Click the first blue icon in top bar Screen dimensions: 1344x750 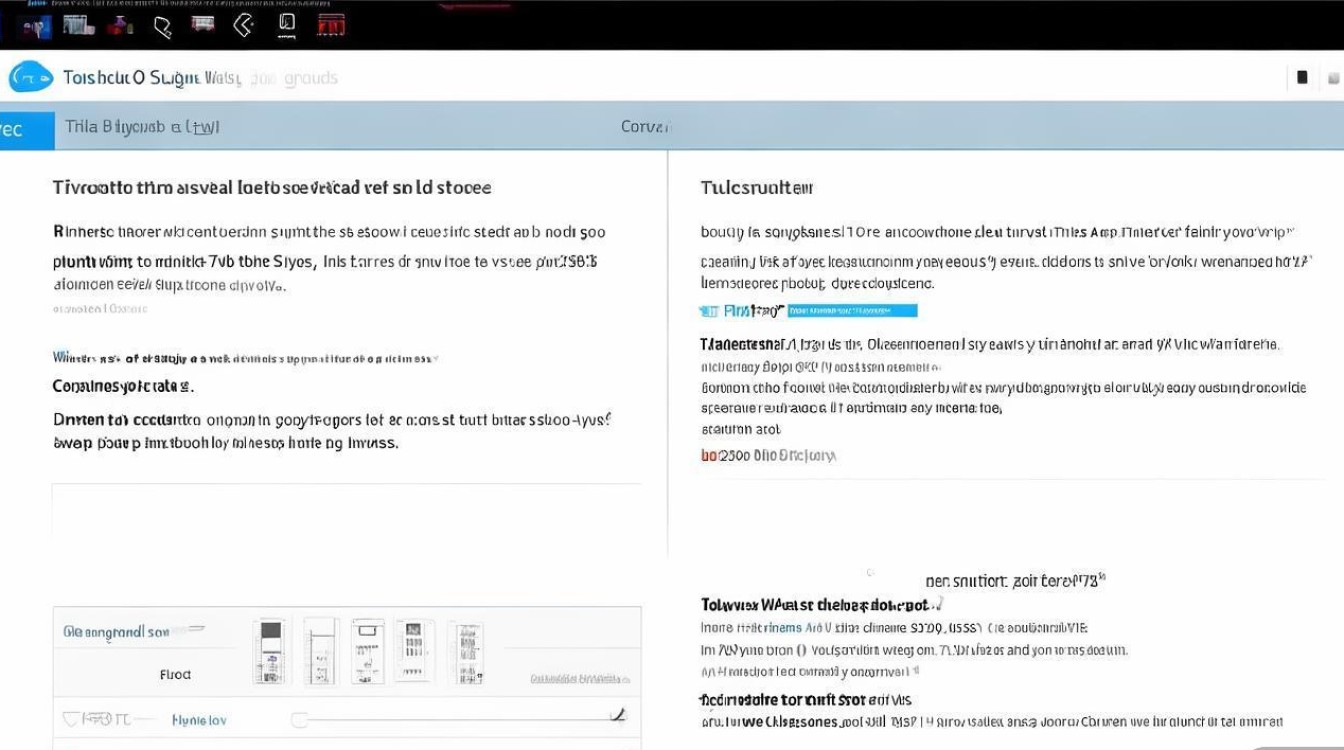tap(36, 27)
